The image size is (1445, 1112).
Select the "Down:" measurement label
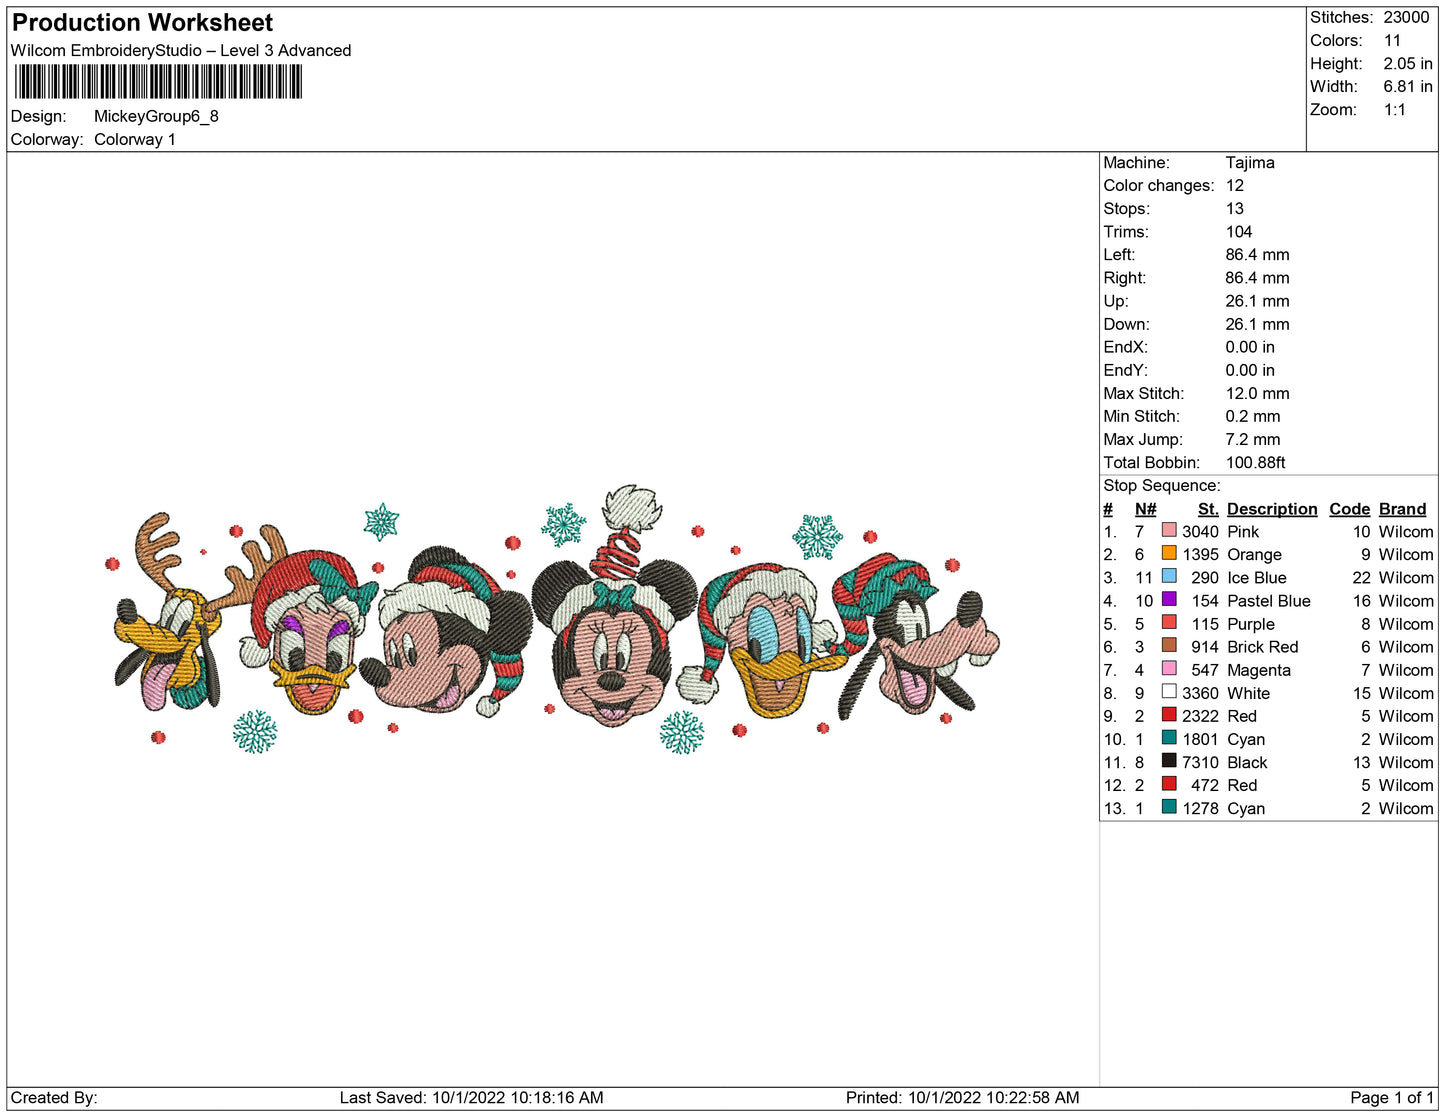(1127, 324)
